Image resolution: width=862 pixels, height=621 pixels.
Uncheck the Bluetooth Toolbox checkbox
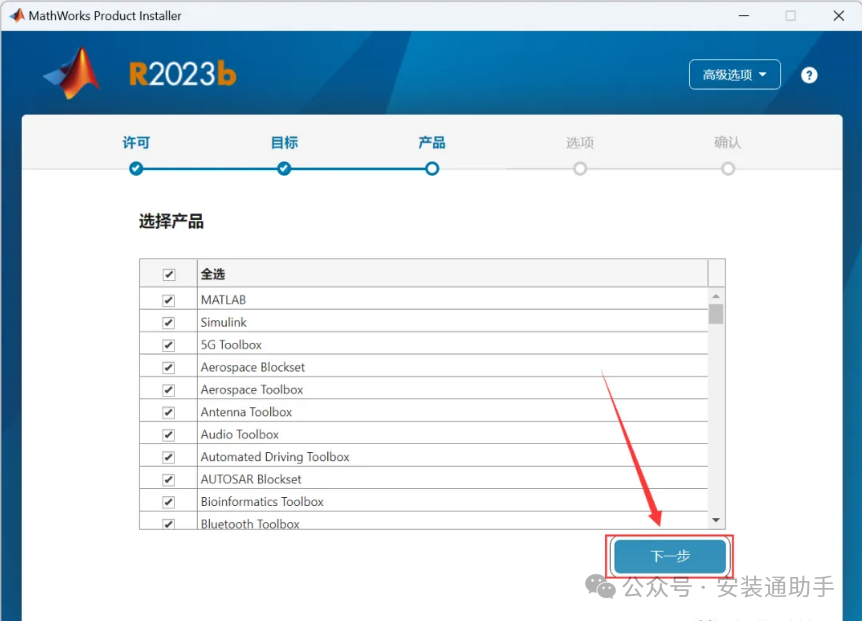(169, 524)
